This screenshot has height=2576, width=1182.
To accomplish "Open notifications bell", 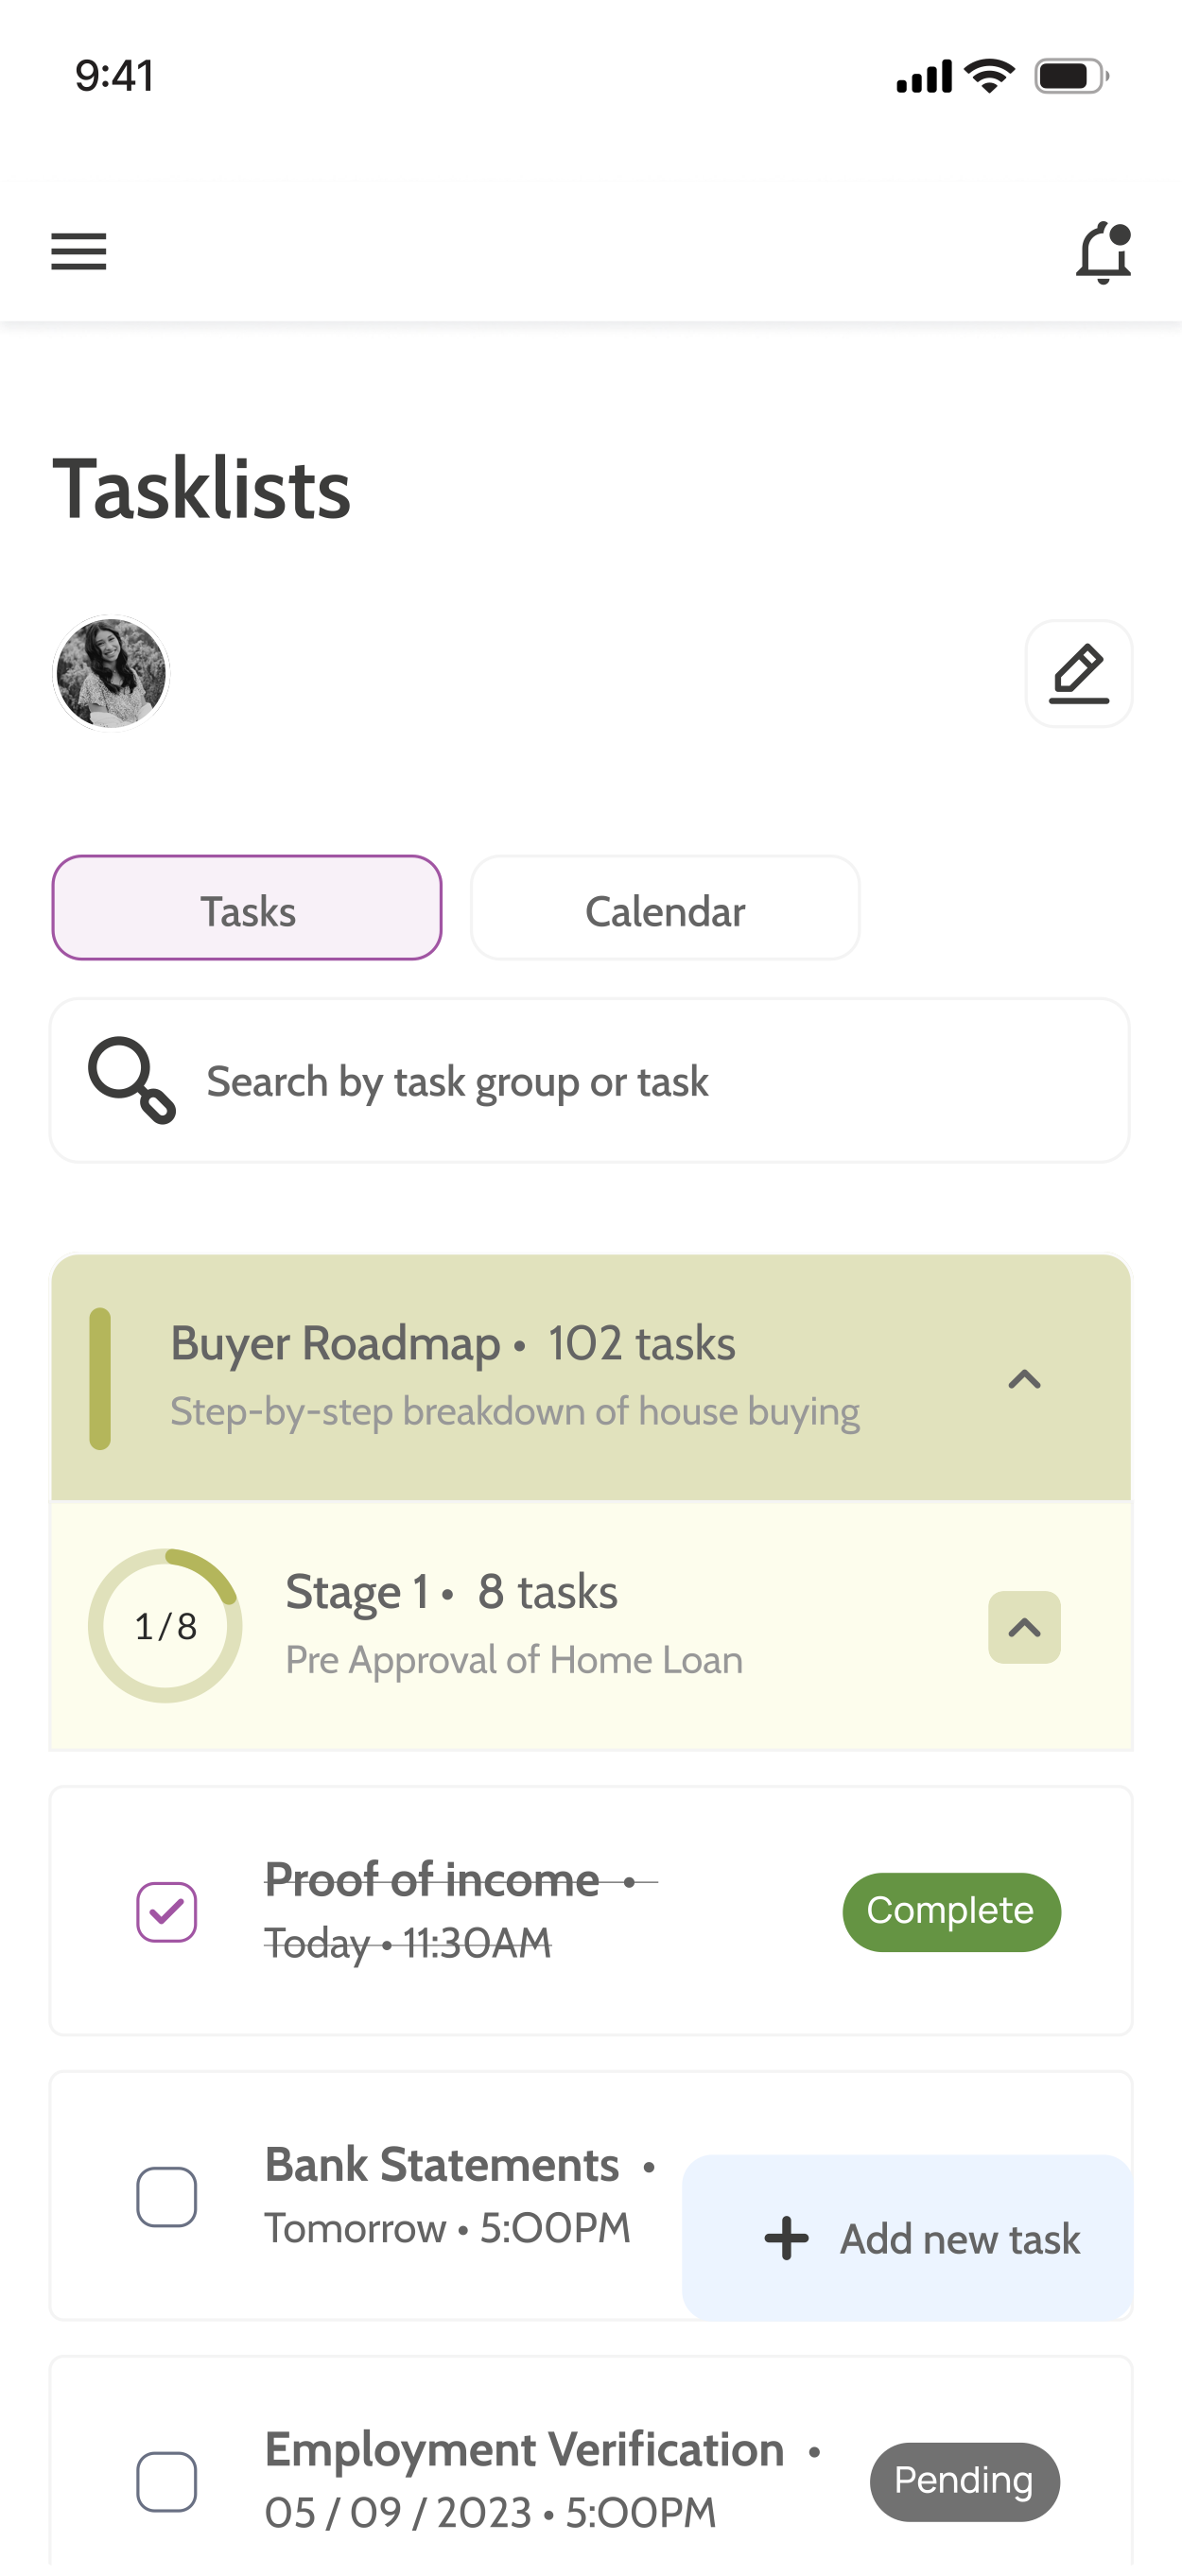I will (1103, 252).
